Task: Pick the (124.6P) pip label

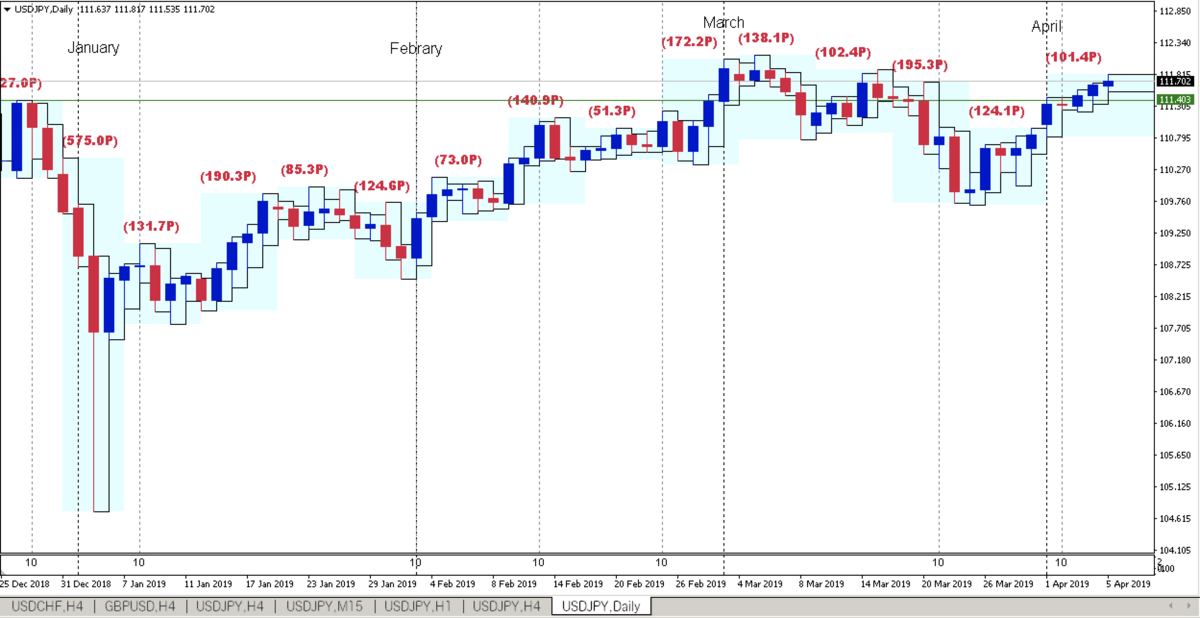Action: (x=382, y=186)
